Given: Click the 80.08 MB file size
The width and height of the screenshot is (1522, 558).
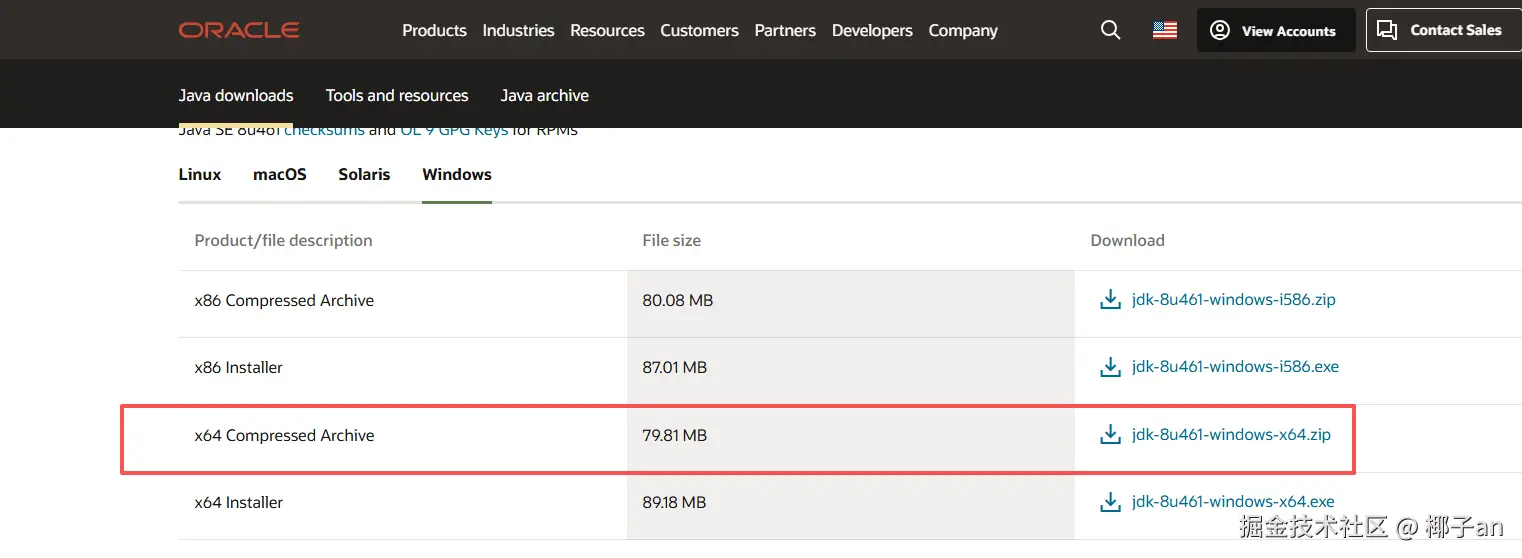Looking at the screenshot, I should pos(677,300).
